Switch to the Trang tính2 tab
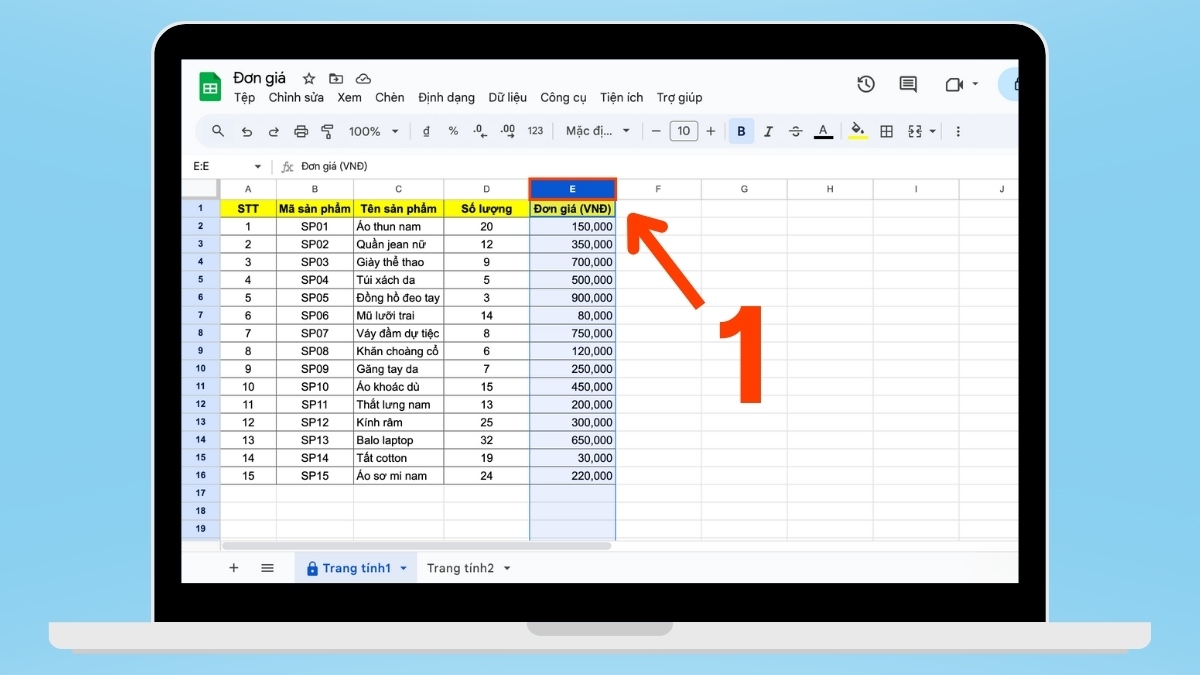The height and width of the screenshot is (675, 1200). pos(460,568)
